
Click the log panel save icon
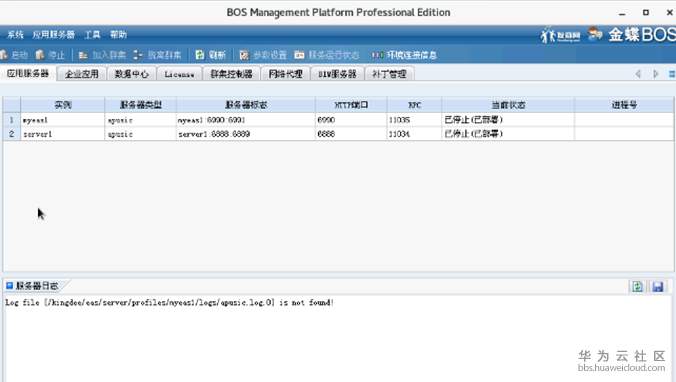(x=657, y=286)
